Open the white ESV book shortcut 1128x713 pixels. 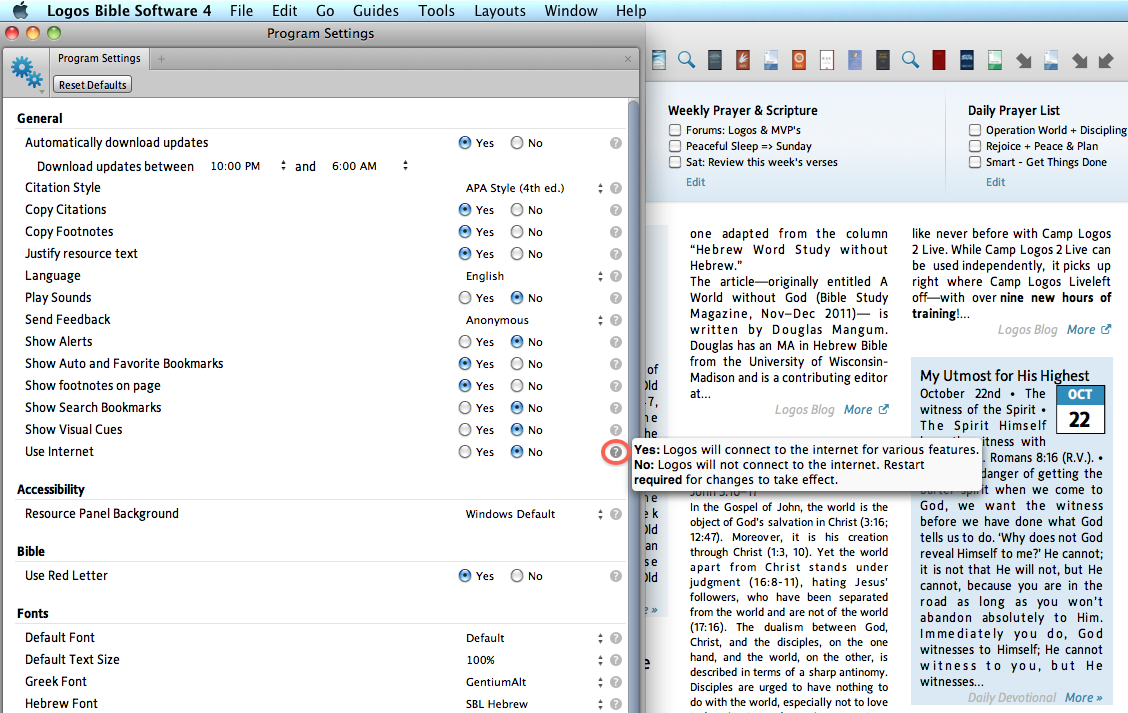827,60
